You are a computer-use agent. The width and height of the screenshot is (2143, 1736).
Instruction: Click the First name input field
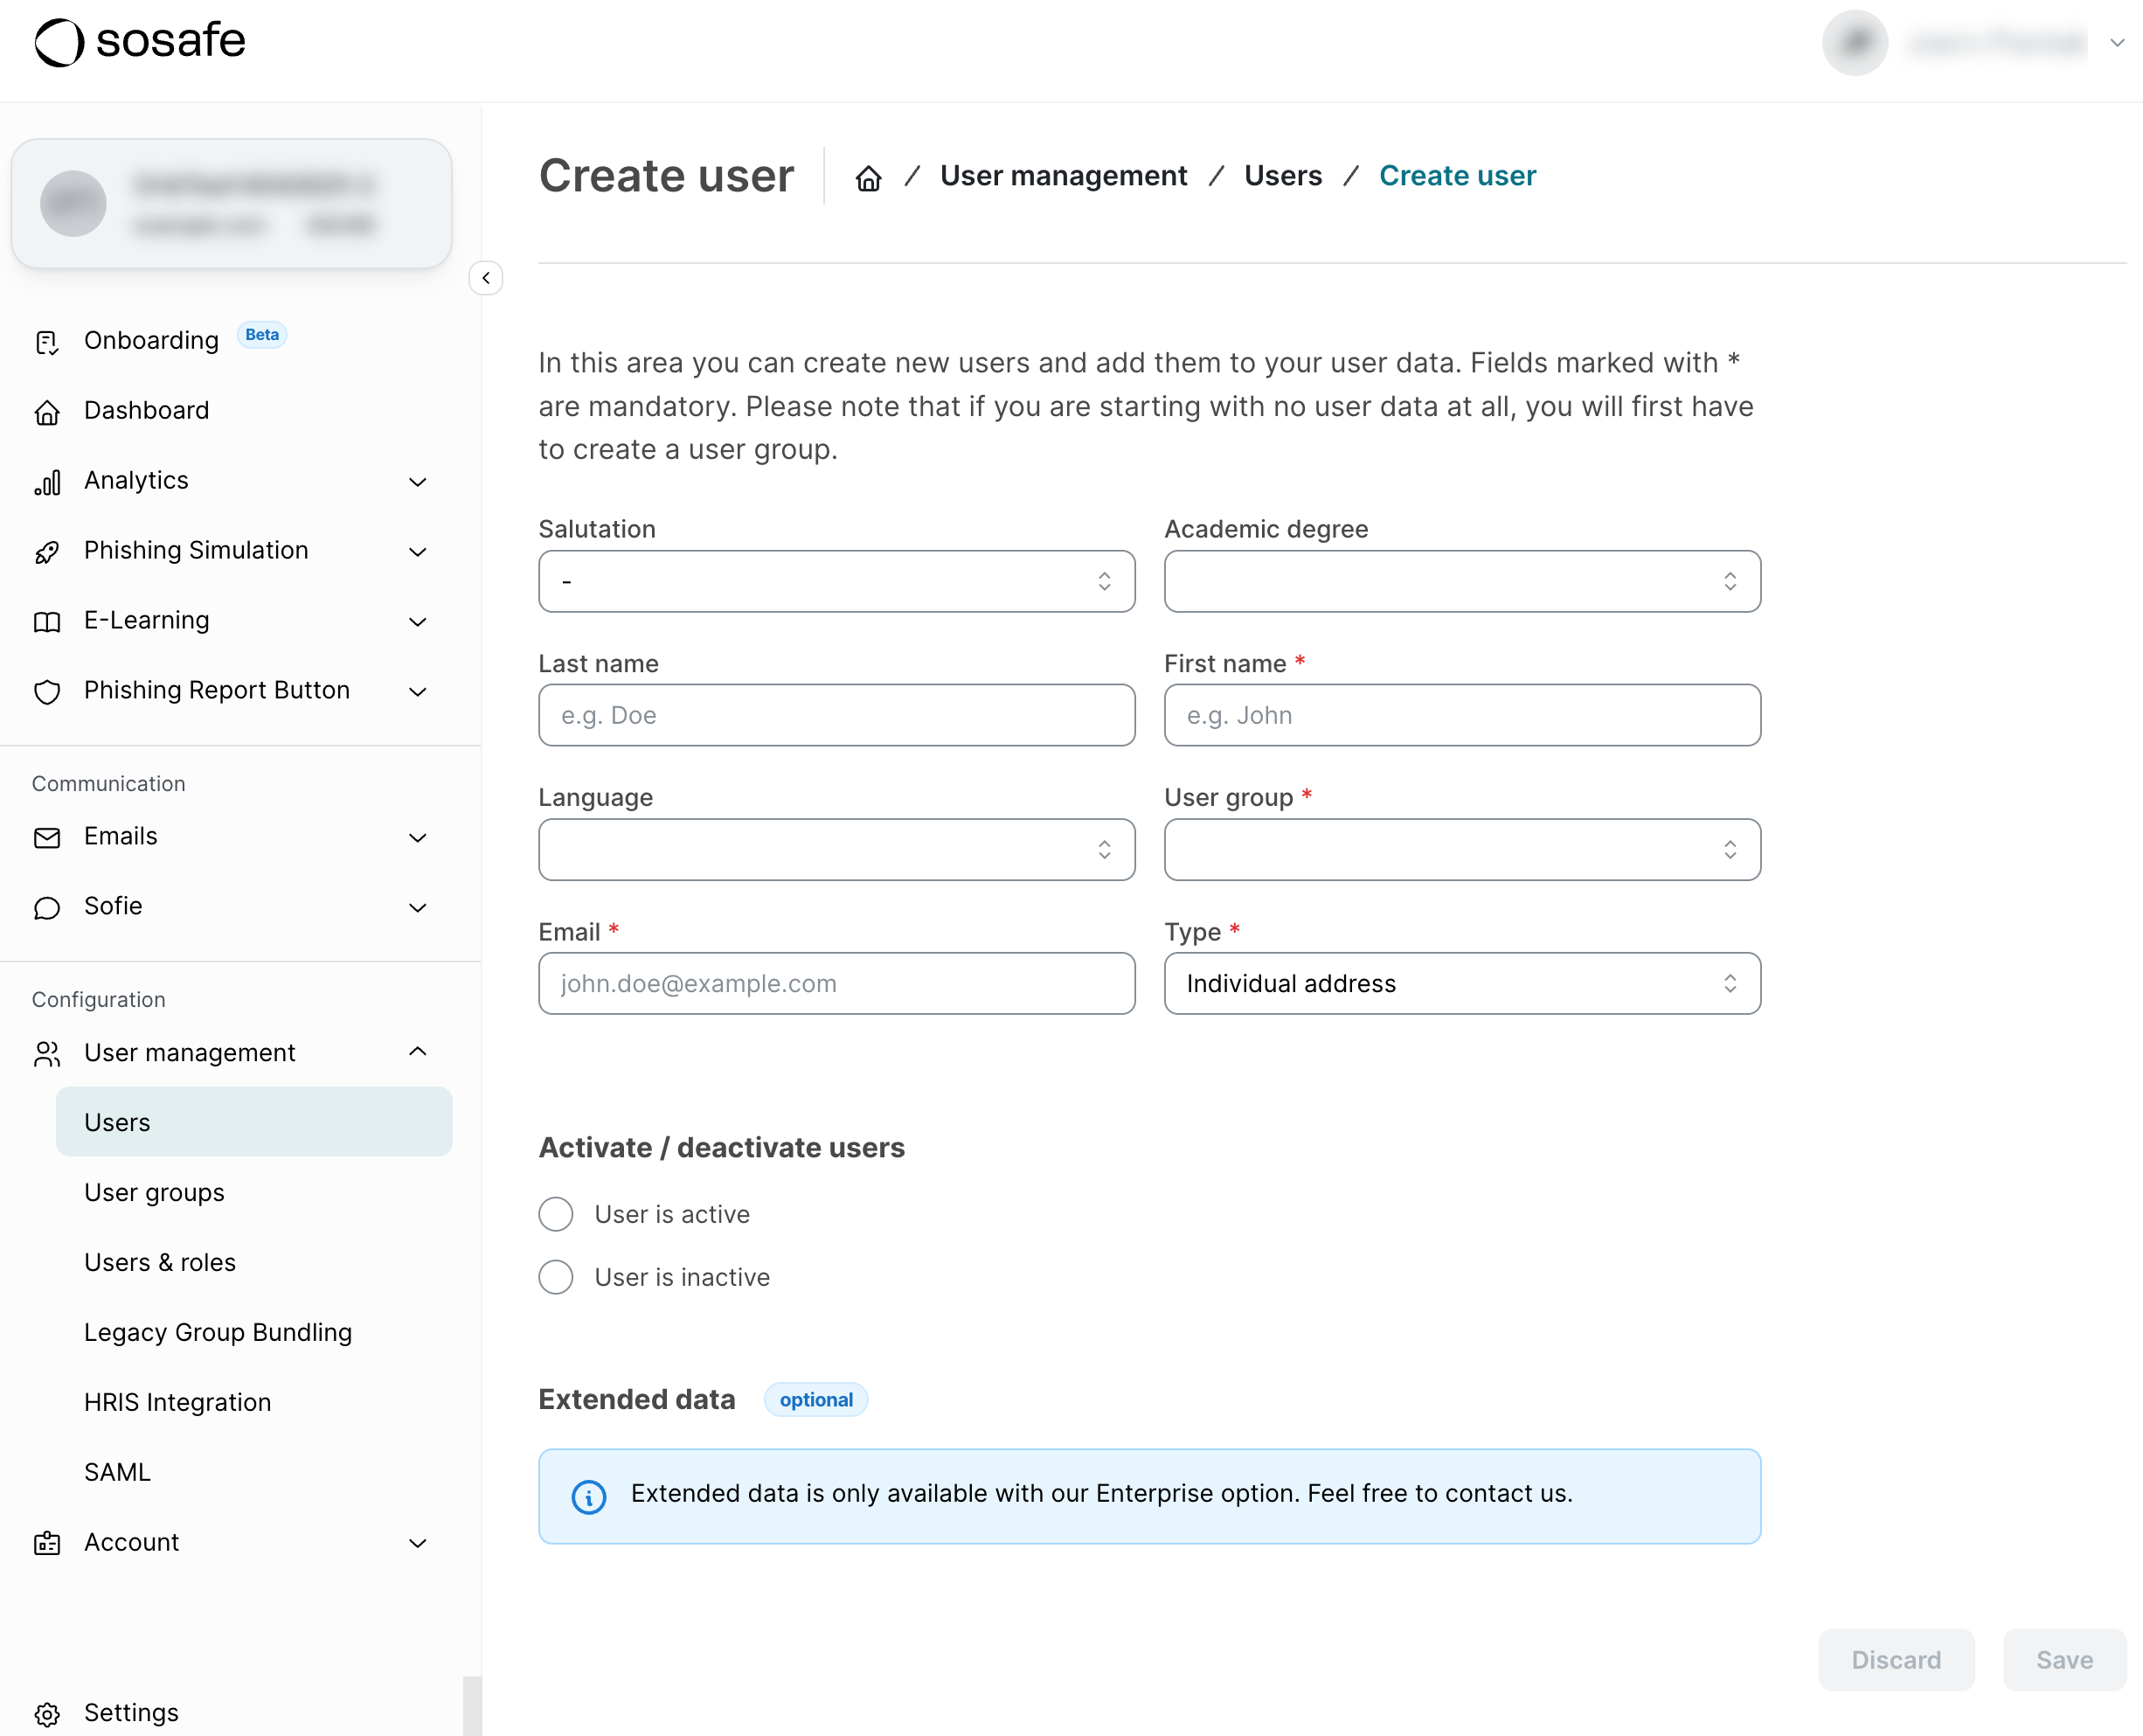point(1461,715)
